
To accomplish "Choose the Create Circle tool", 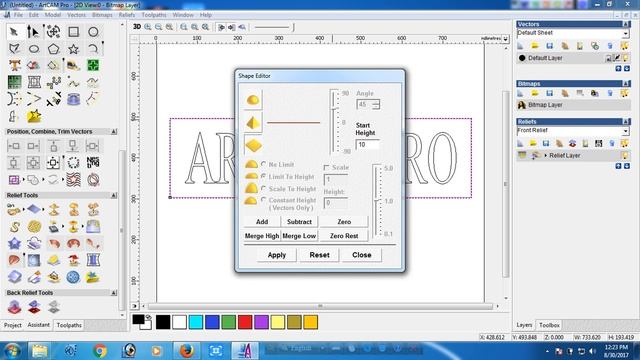I will point(93,32).
